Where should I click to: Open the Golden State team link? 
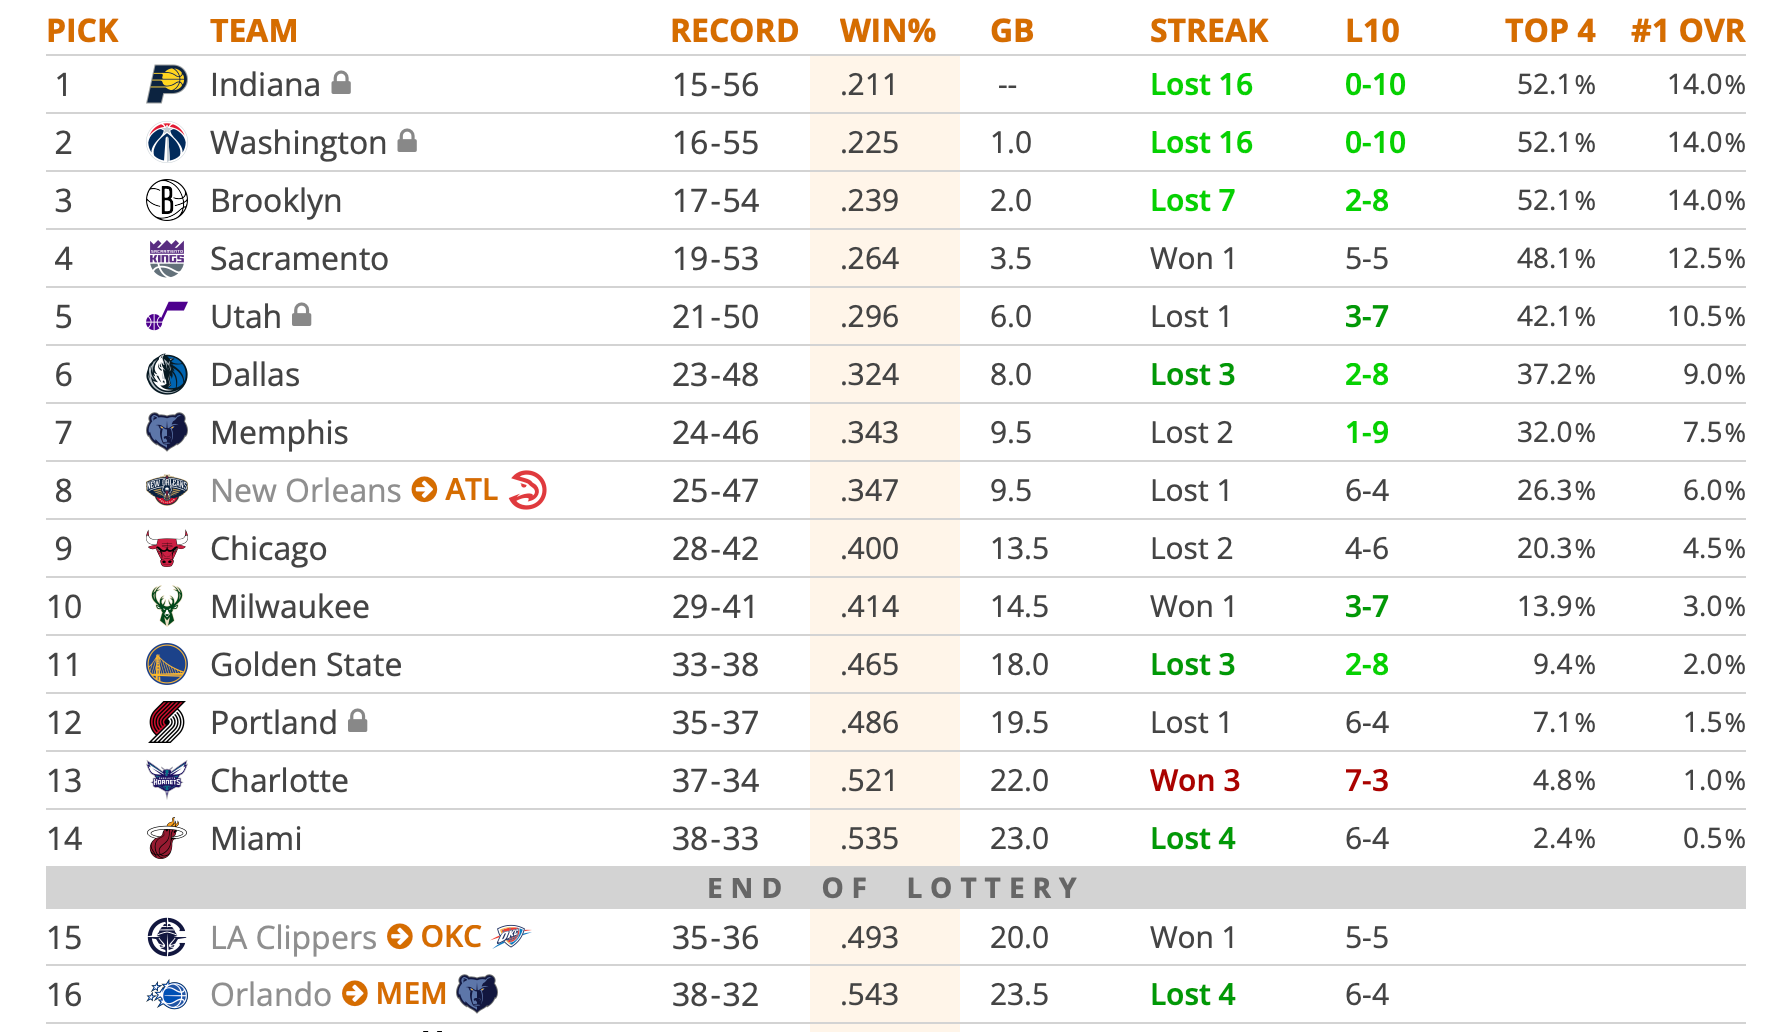pos(306,665)
